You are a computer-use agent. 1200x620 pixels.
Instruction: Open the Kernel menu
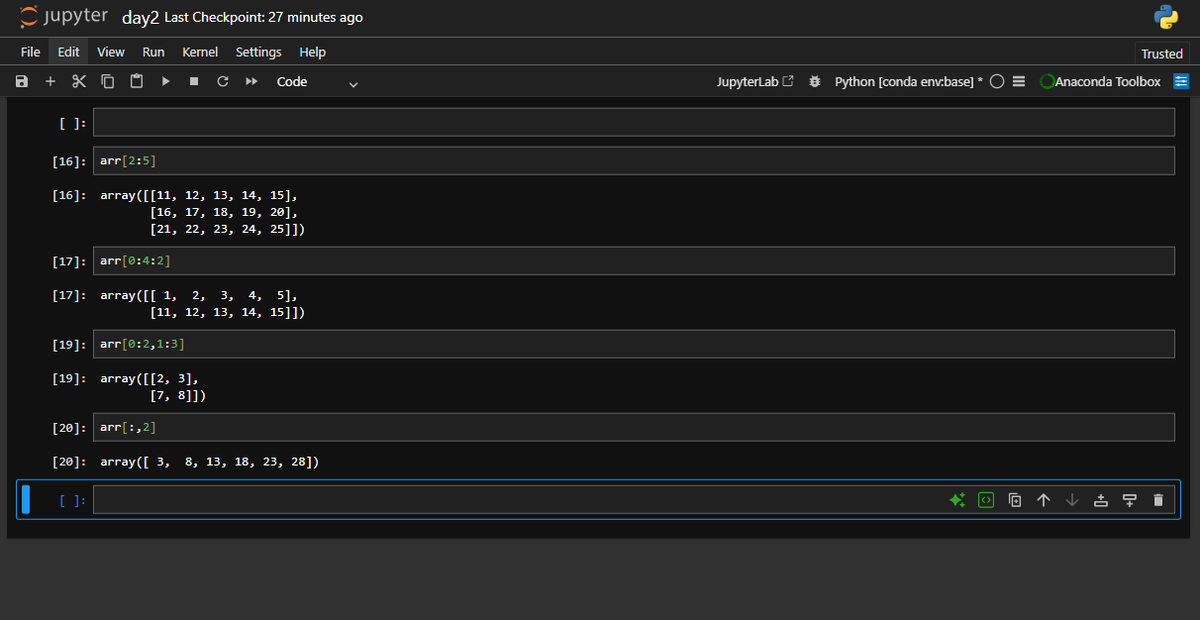tap(200, 52)
